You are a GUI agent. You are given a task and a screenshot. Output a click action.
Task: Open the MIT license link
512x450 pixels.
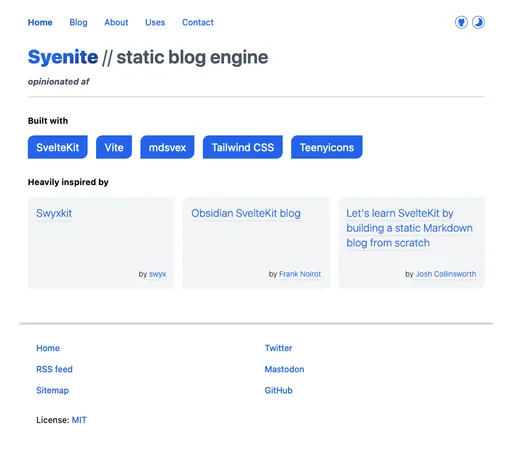tap(79, 420)
